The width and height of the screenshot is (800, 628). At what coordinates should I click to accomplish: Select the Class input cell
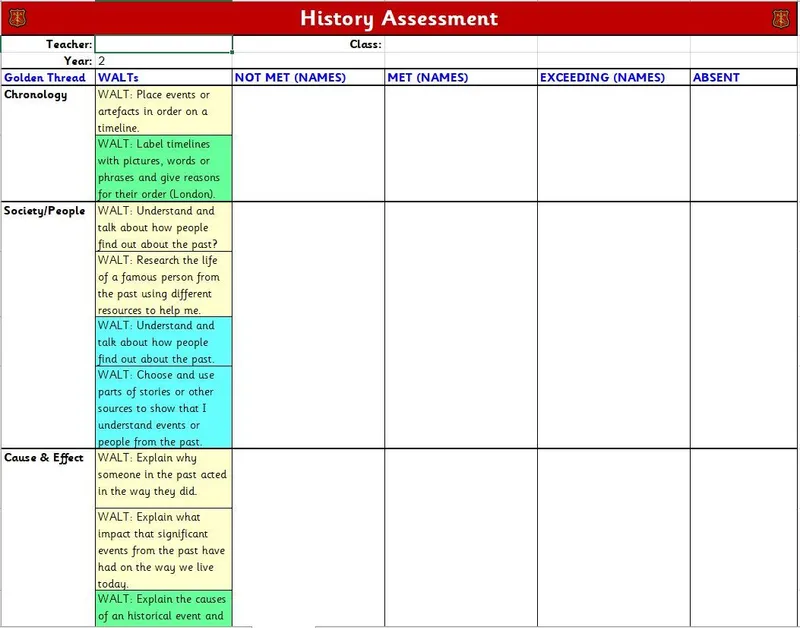[460, 44]
